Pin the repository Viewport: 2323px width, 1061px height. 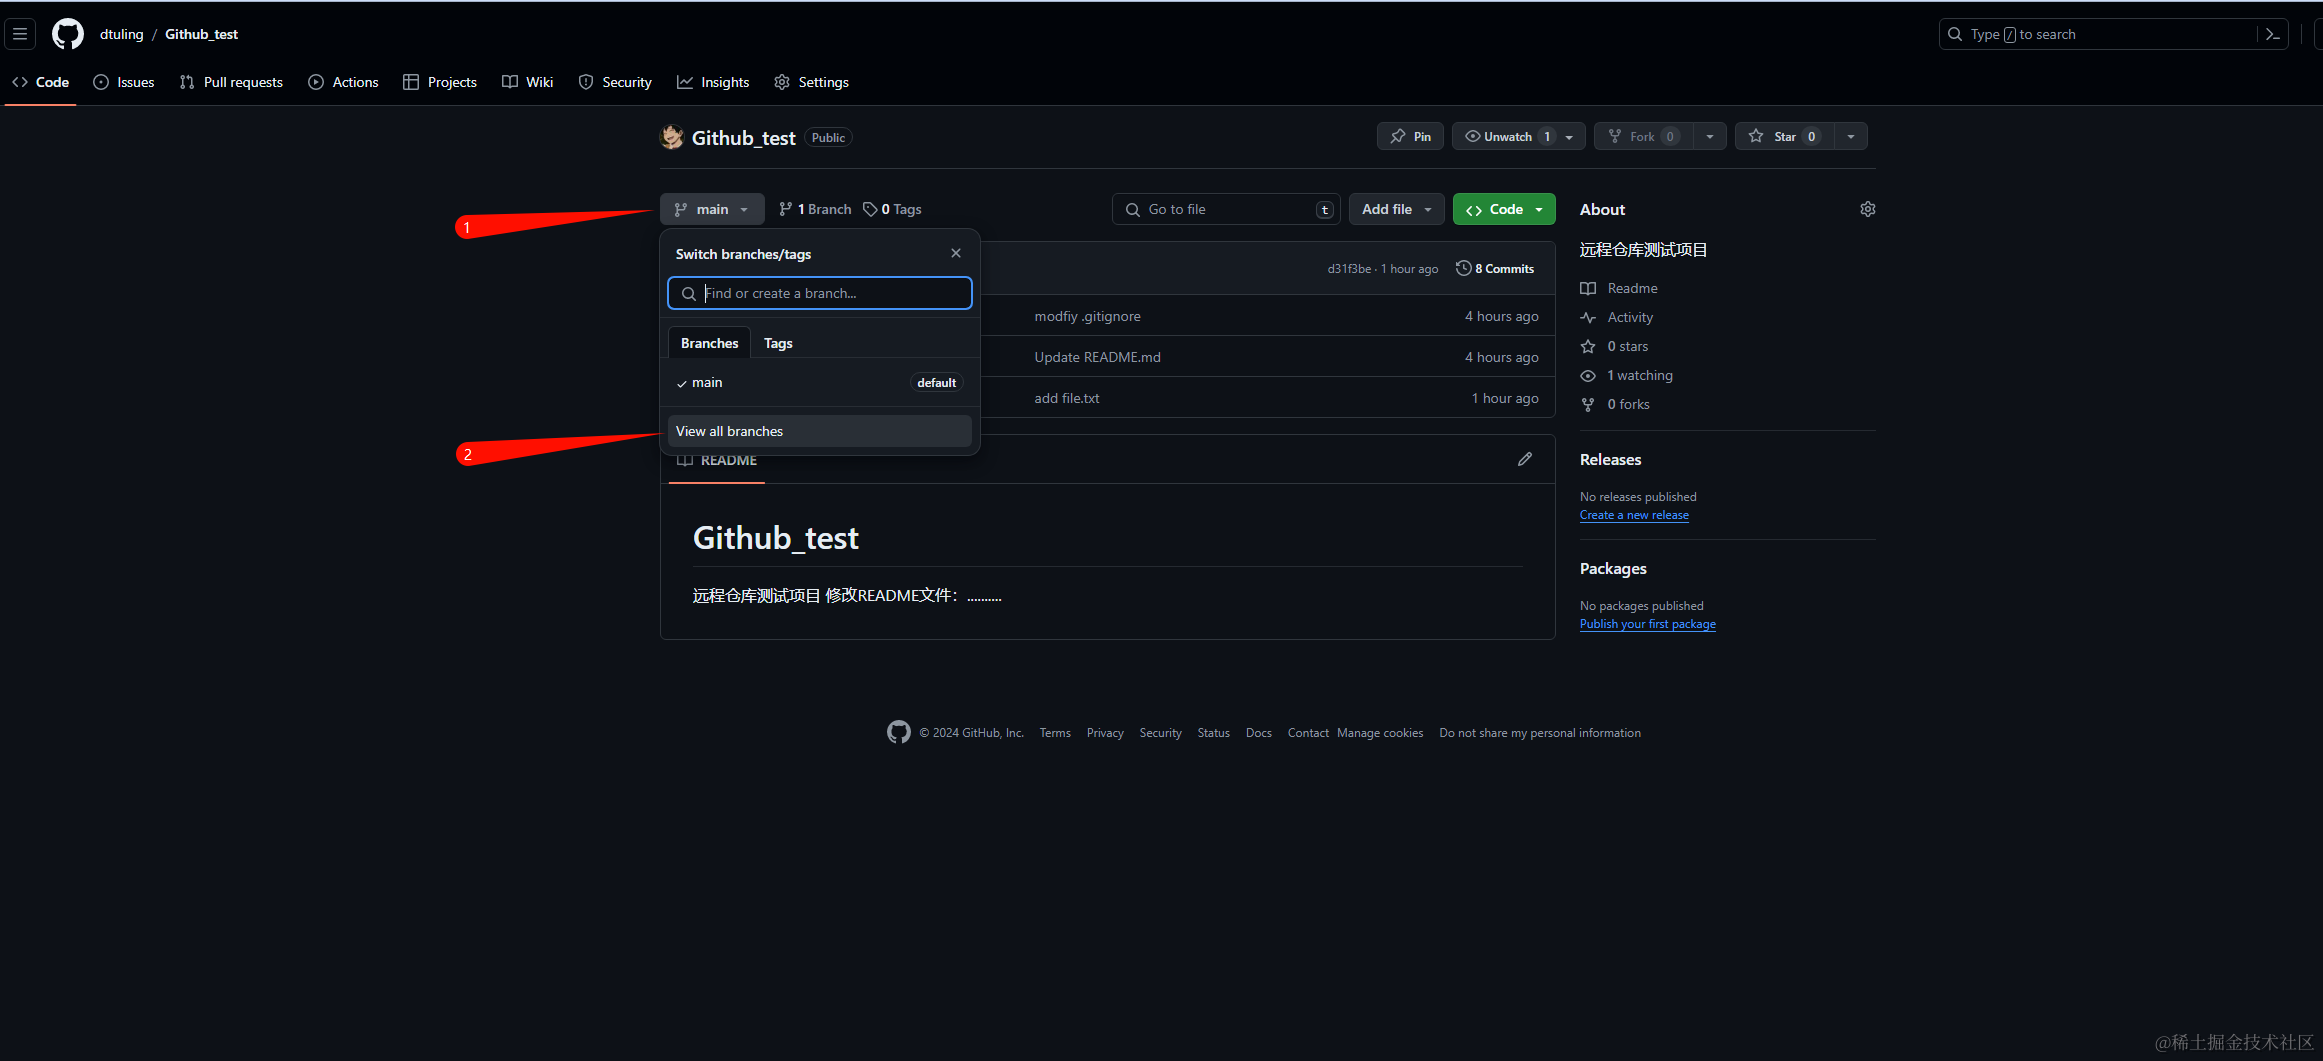click(x=1410, y=137)
